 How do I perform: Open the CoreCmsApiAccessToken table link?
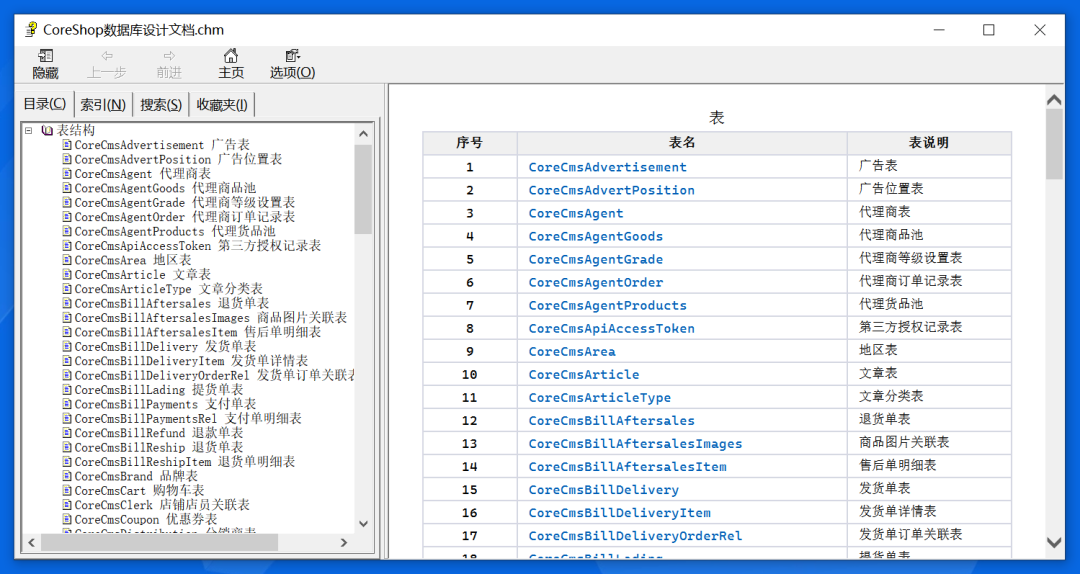[x=612, y=329]
